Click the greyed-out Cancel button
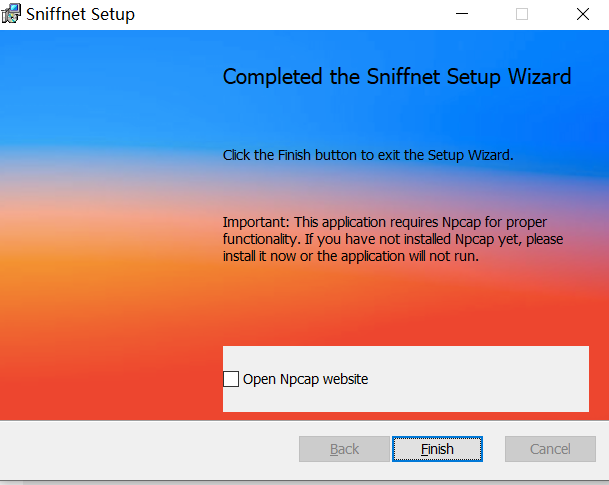 [550, 449]
